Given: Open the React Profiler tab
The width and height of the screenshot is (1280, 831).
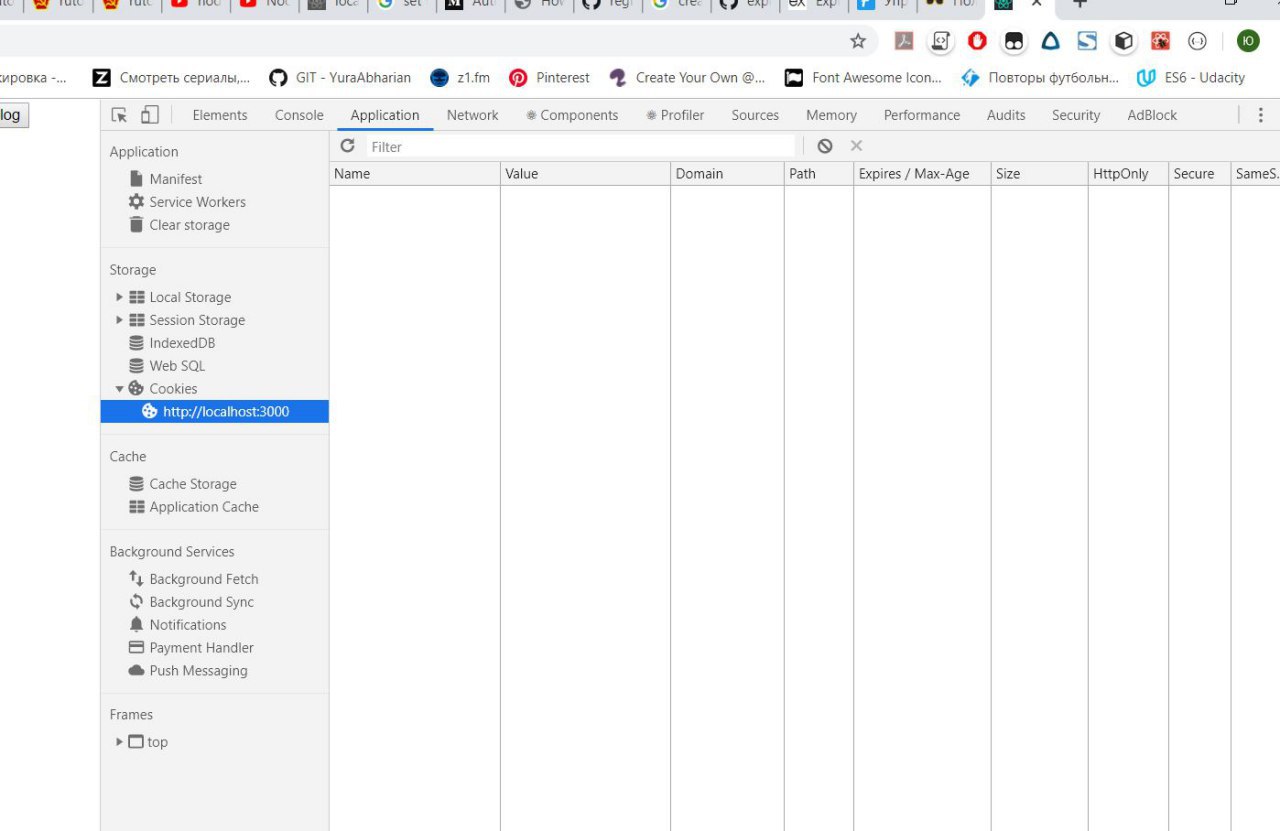Looking at the screenshot, I should [675, 115].
